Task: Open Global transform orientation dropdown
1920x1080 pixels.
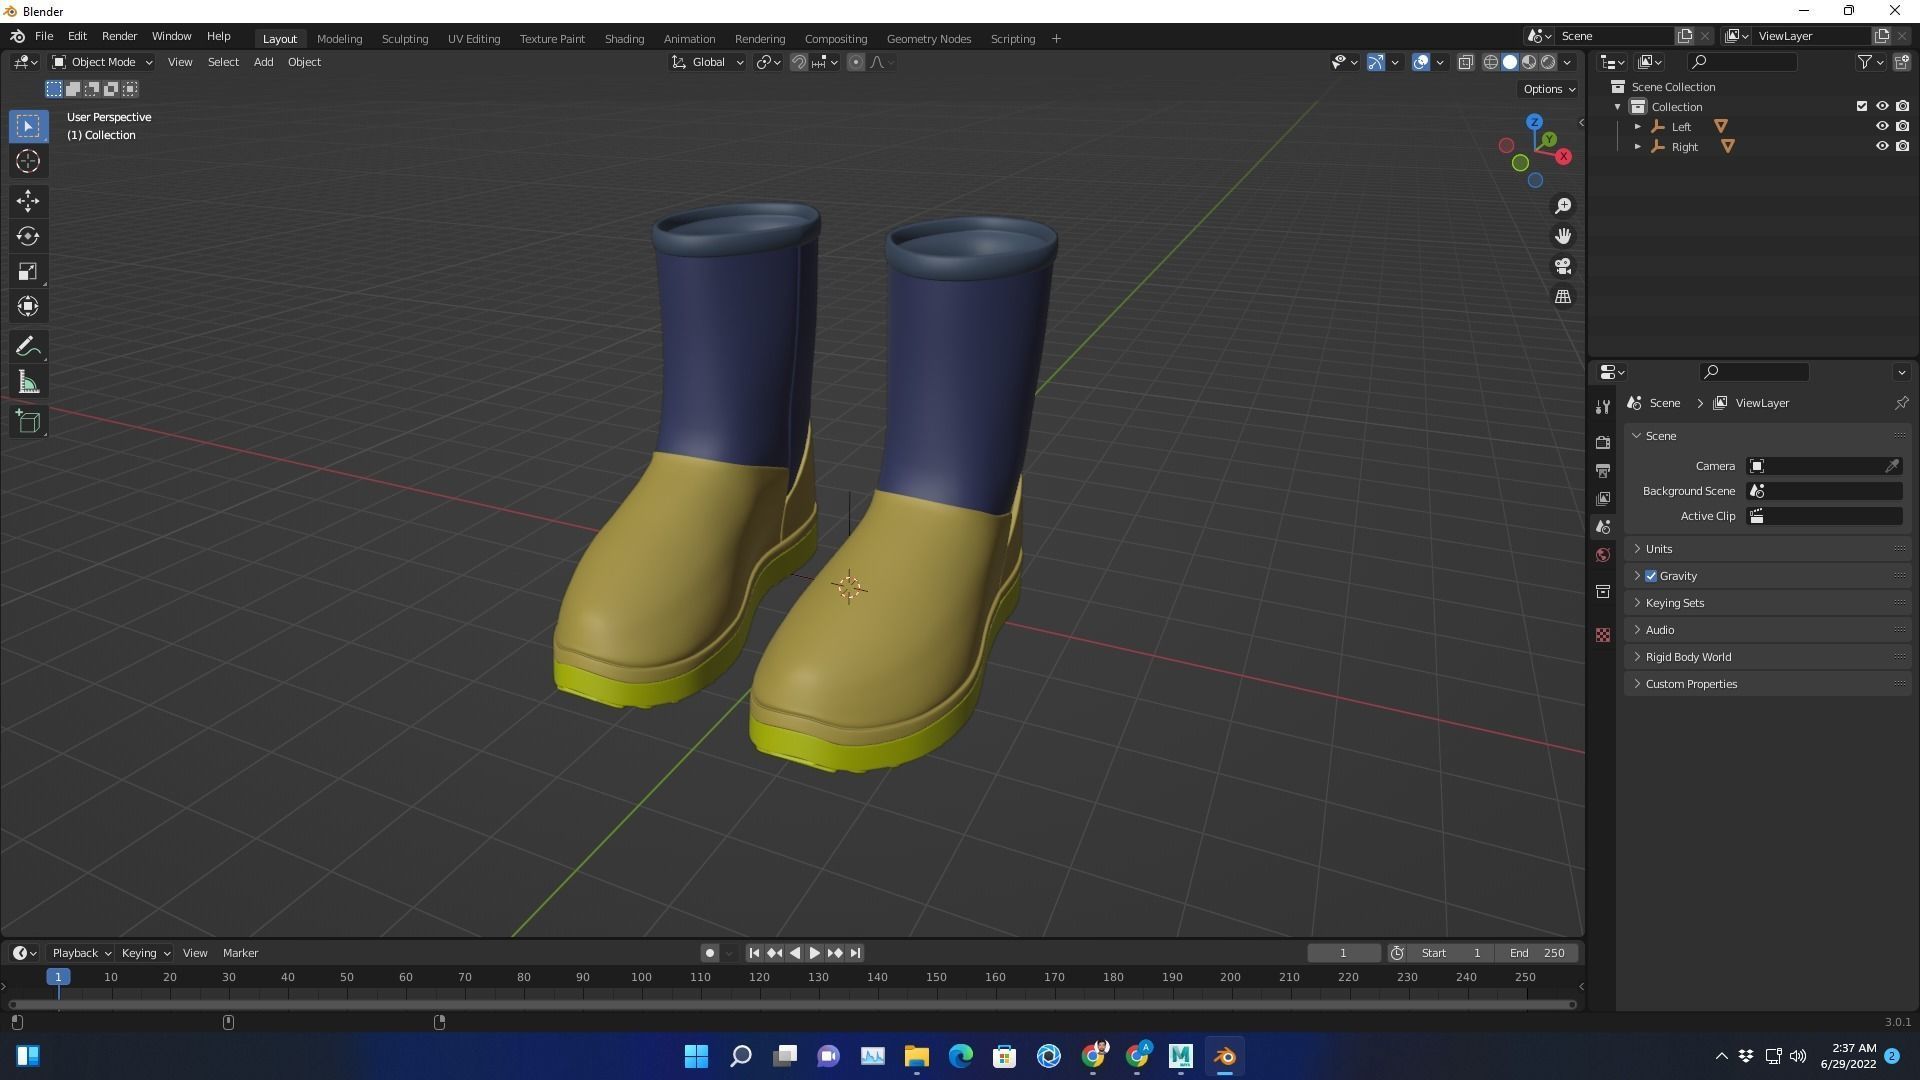Action: pos(708,62)
